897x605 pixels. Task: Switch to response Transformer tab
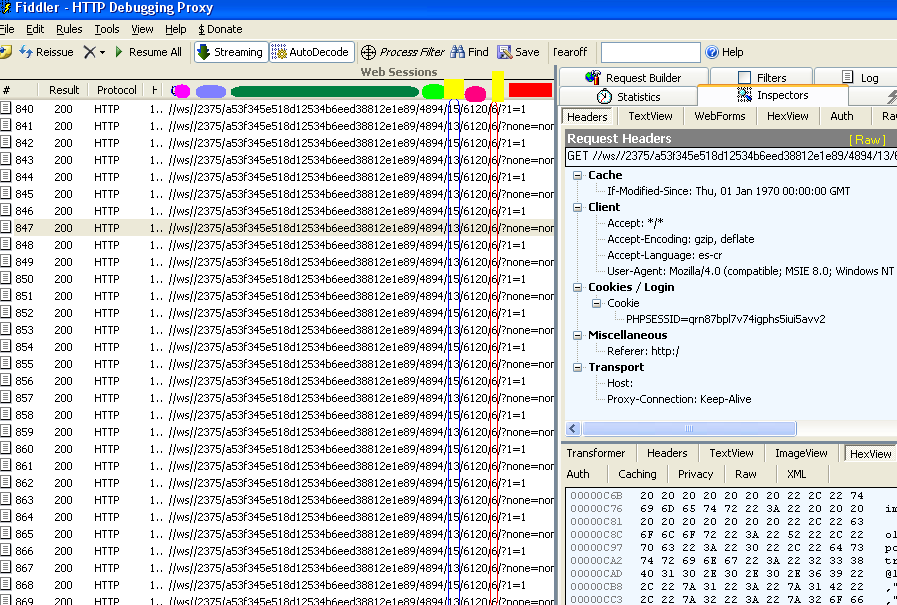click(x=596, y=453)
